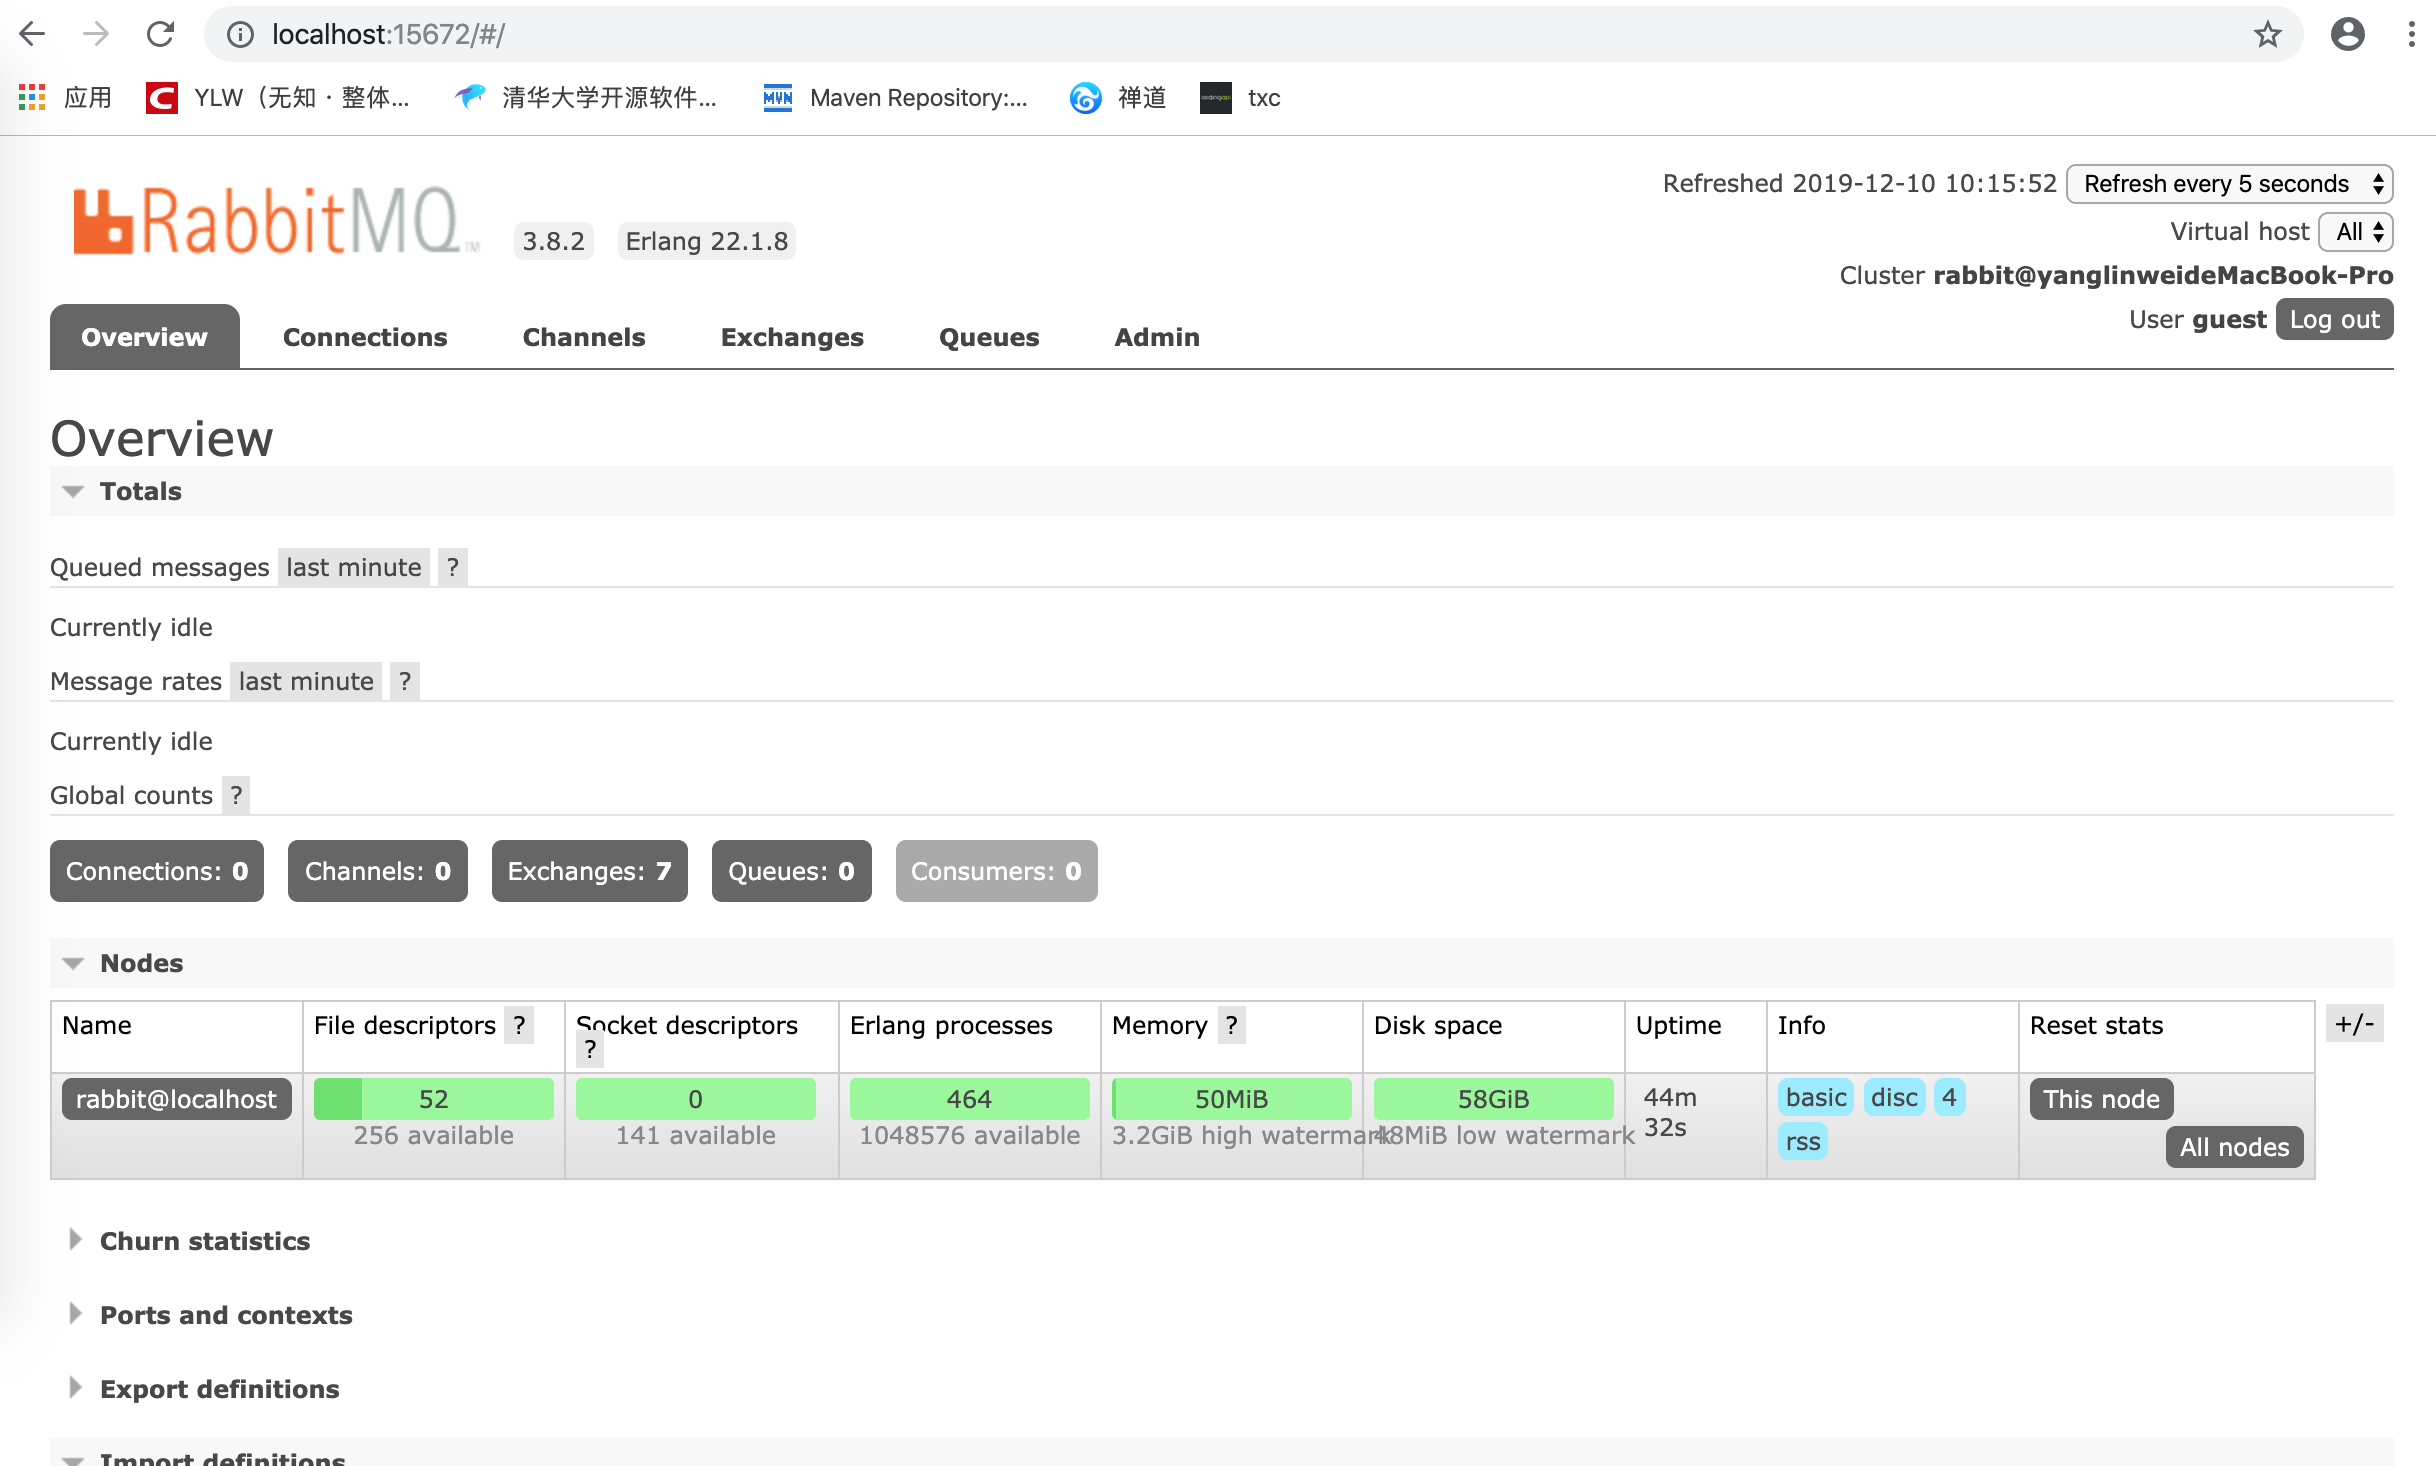Switch to the Admin tab
Image resolution: width=2436 pixels, height=1466 pixels.
click(1157, 337)
